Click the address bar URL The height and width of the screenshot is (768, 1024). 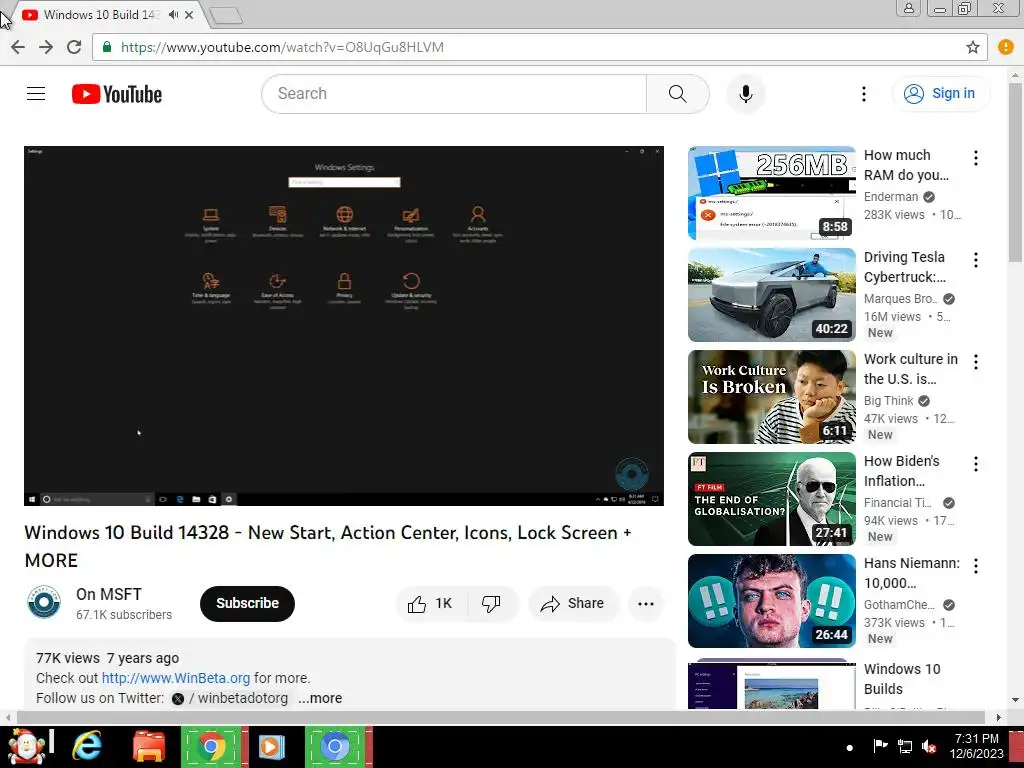(x=282, y=47)
